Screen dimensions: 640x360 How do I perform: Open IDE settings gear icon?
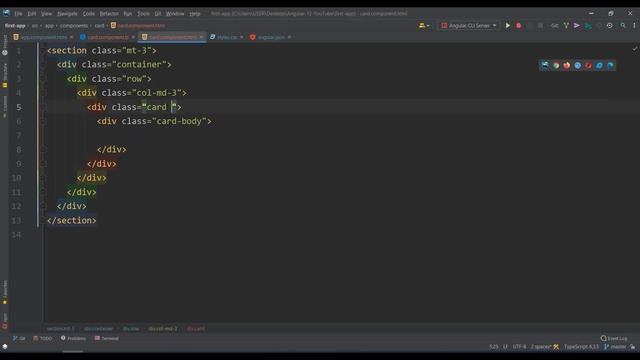click(610, 25)
